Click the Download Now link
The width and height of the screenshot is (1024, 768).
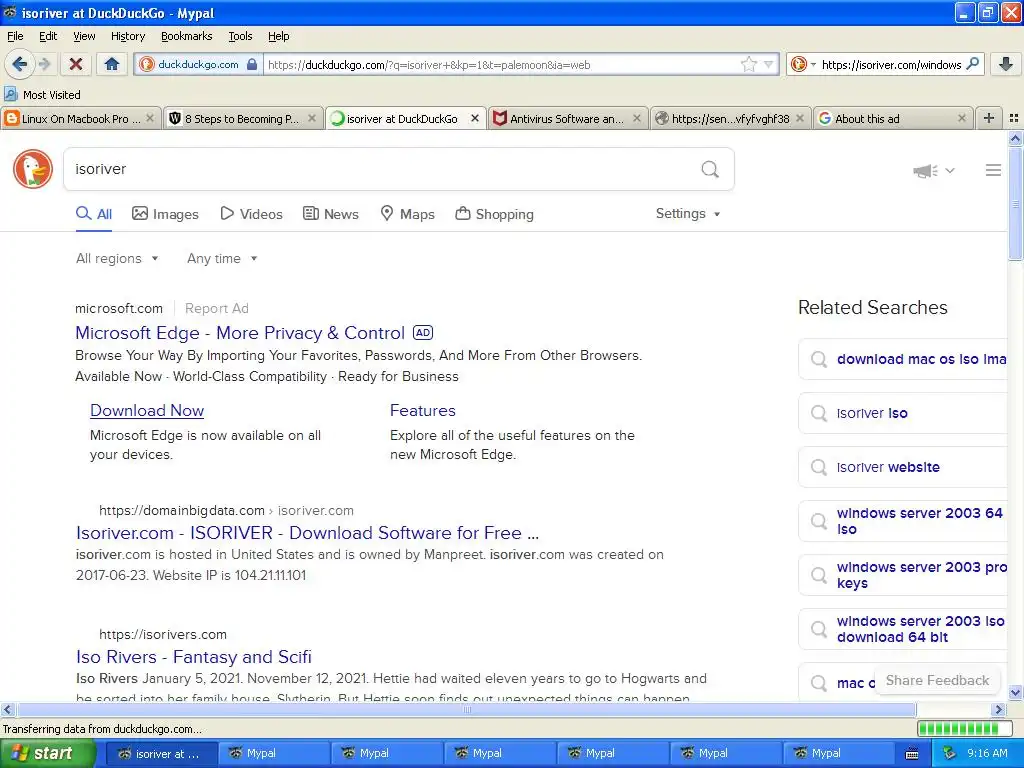pos(147,411)
